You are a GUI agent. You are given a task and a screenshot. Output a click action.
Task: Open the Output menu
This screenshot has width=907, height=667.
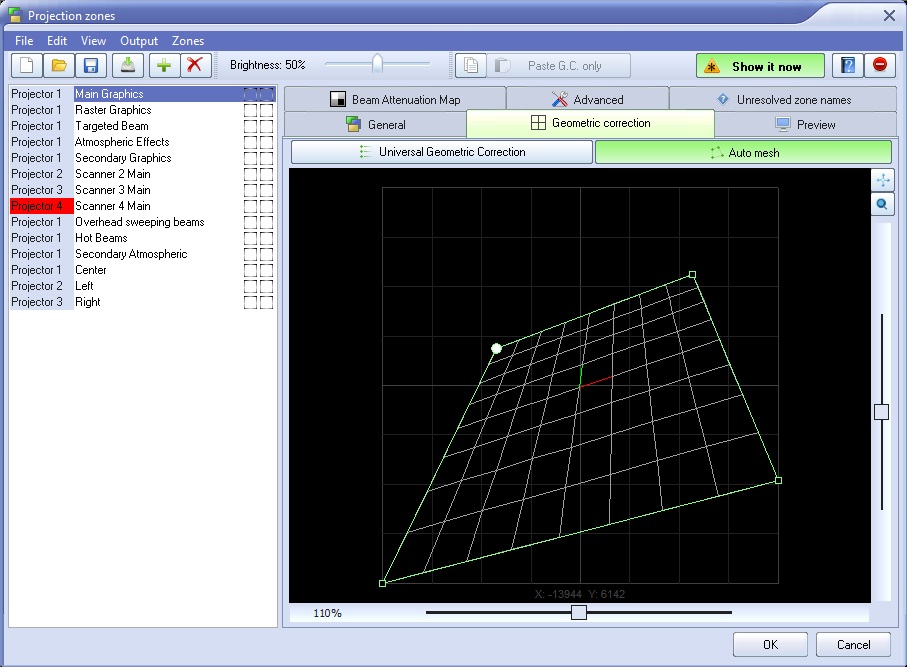139,41
